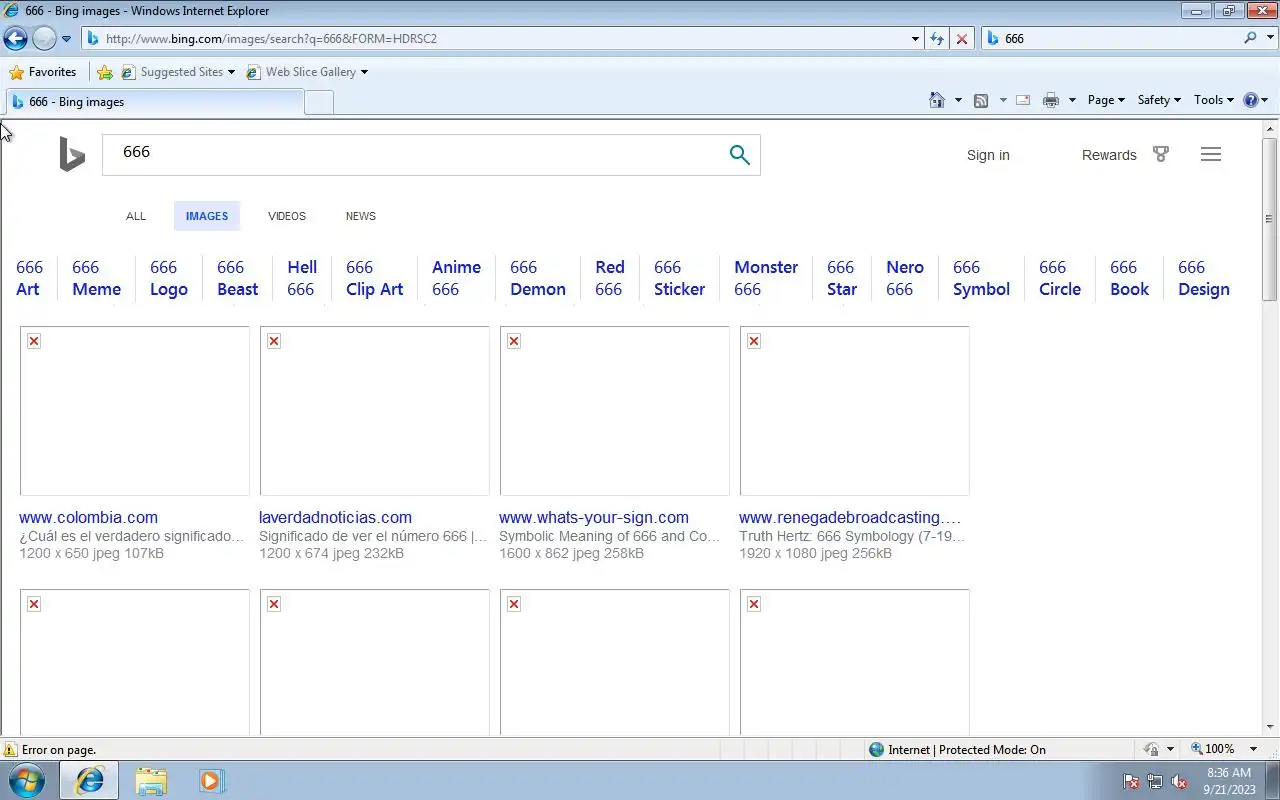Click the Print icon
Image resolution: width=1280 pixels, height=800 pixels.
click(1051, 100)
